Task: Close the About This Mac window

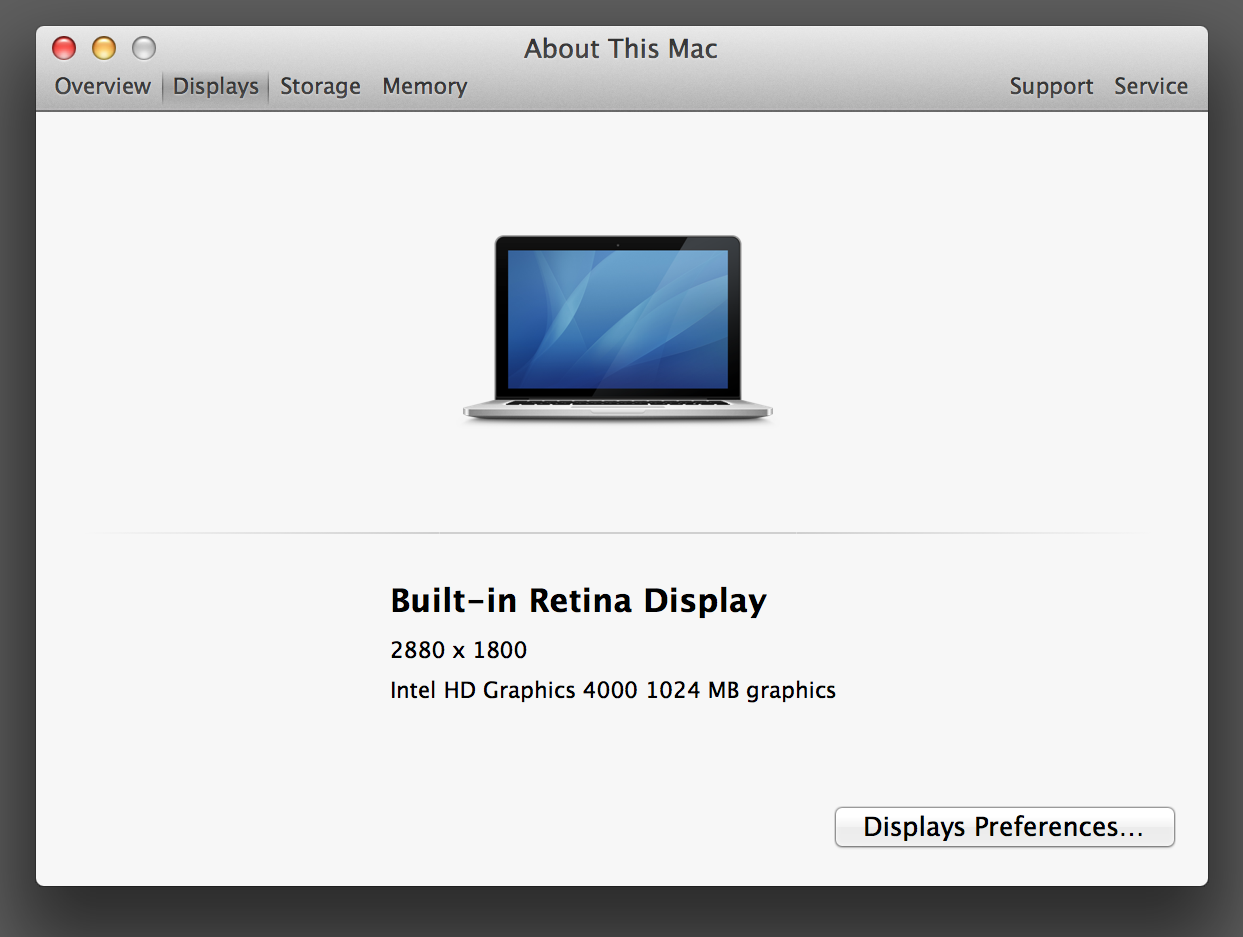Action: (64, 47)
